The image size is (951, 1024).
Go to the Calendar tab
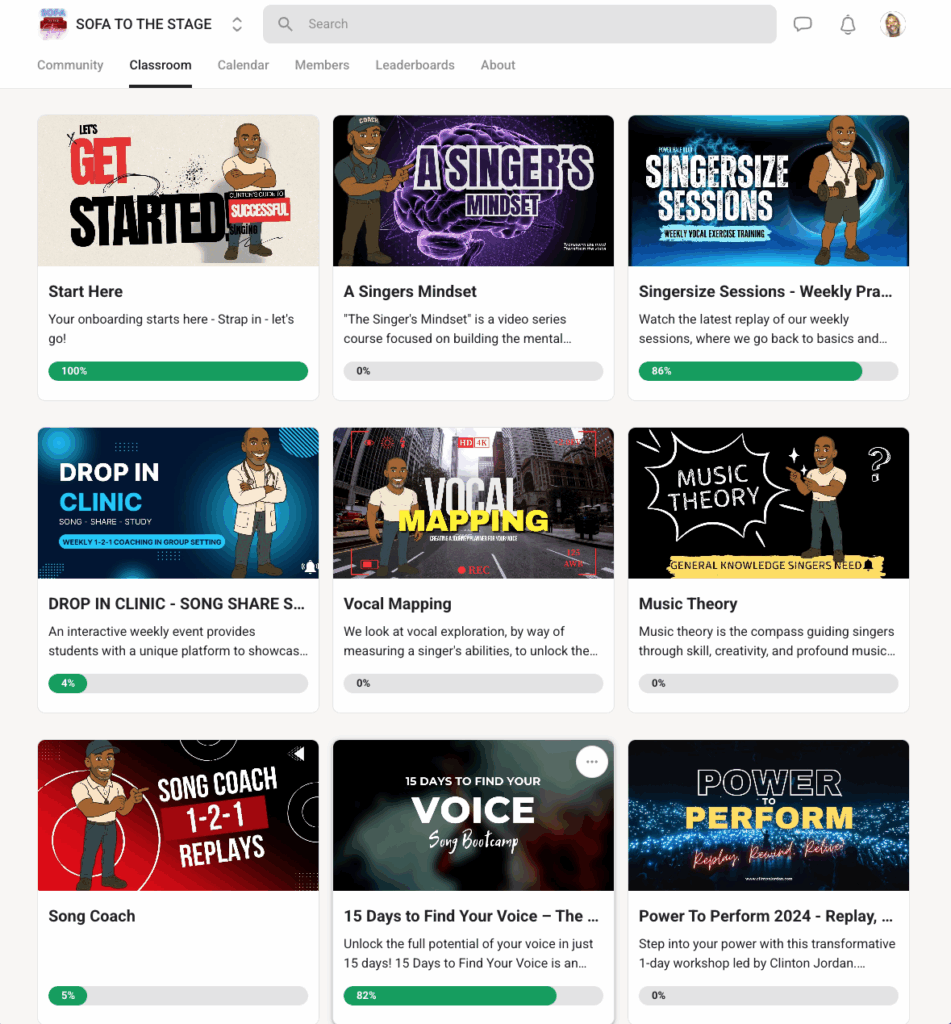[243, 65]
